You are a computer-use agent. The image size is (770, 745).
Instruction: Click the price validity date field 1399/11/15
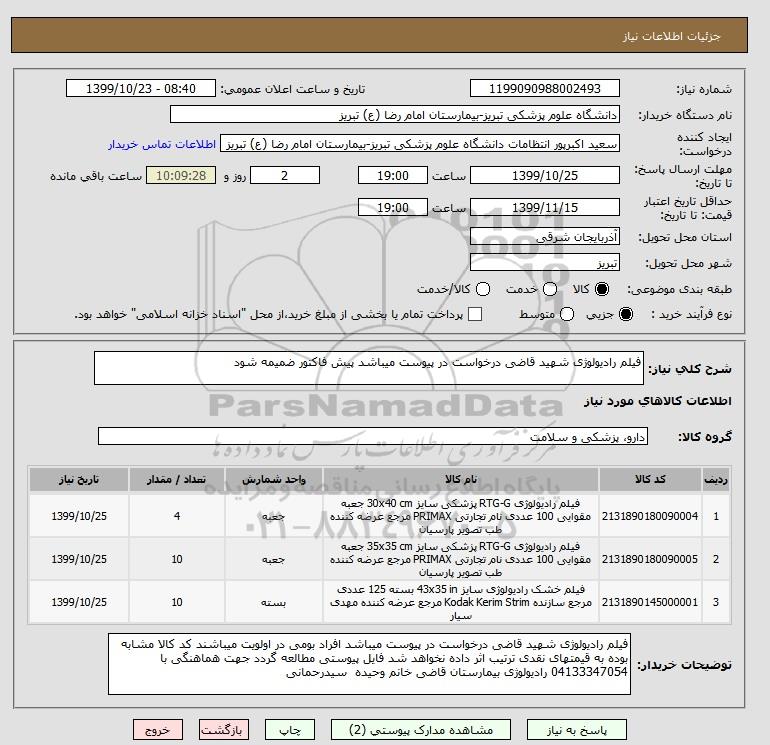[x=545, y=207]
